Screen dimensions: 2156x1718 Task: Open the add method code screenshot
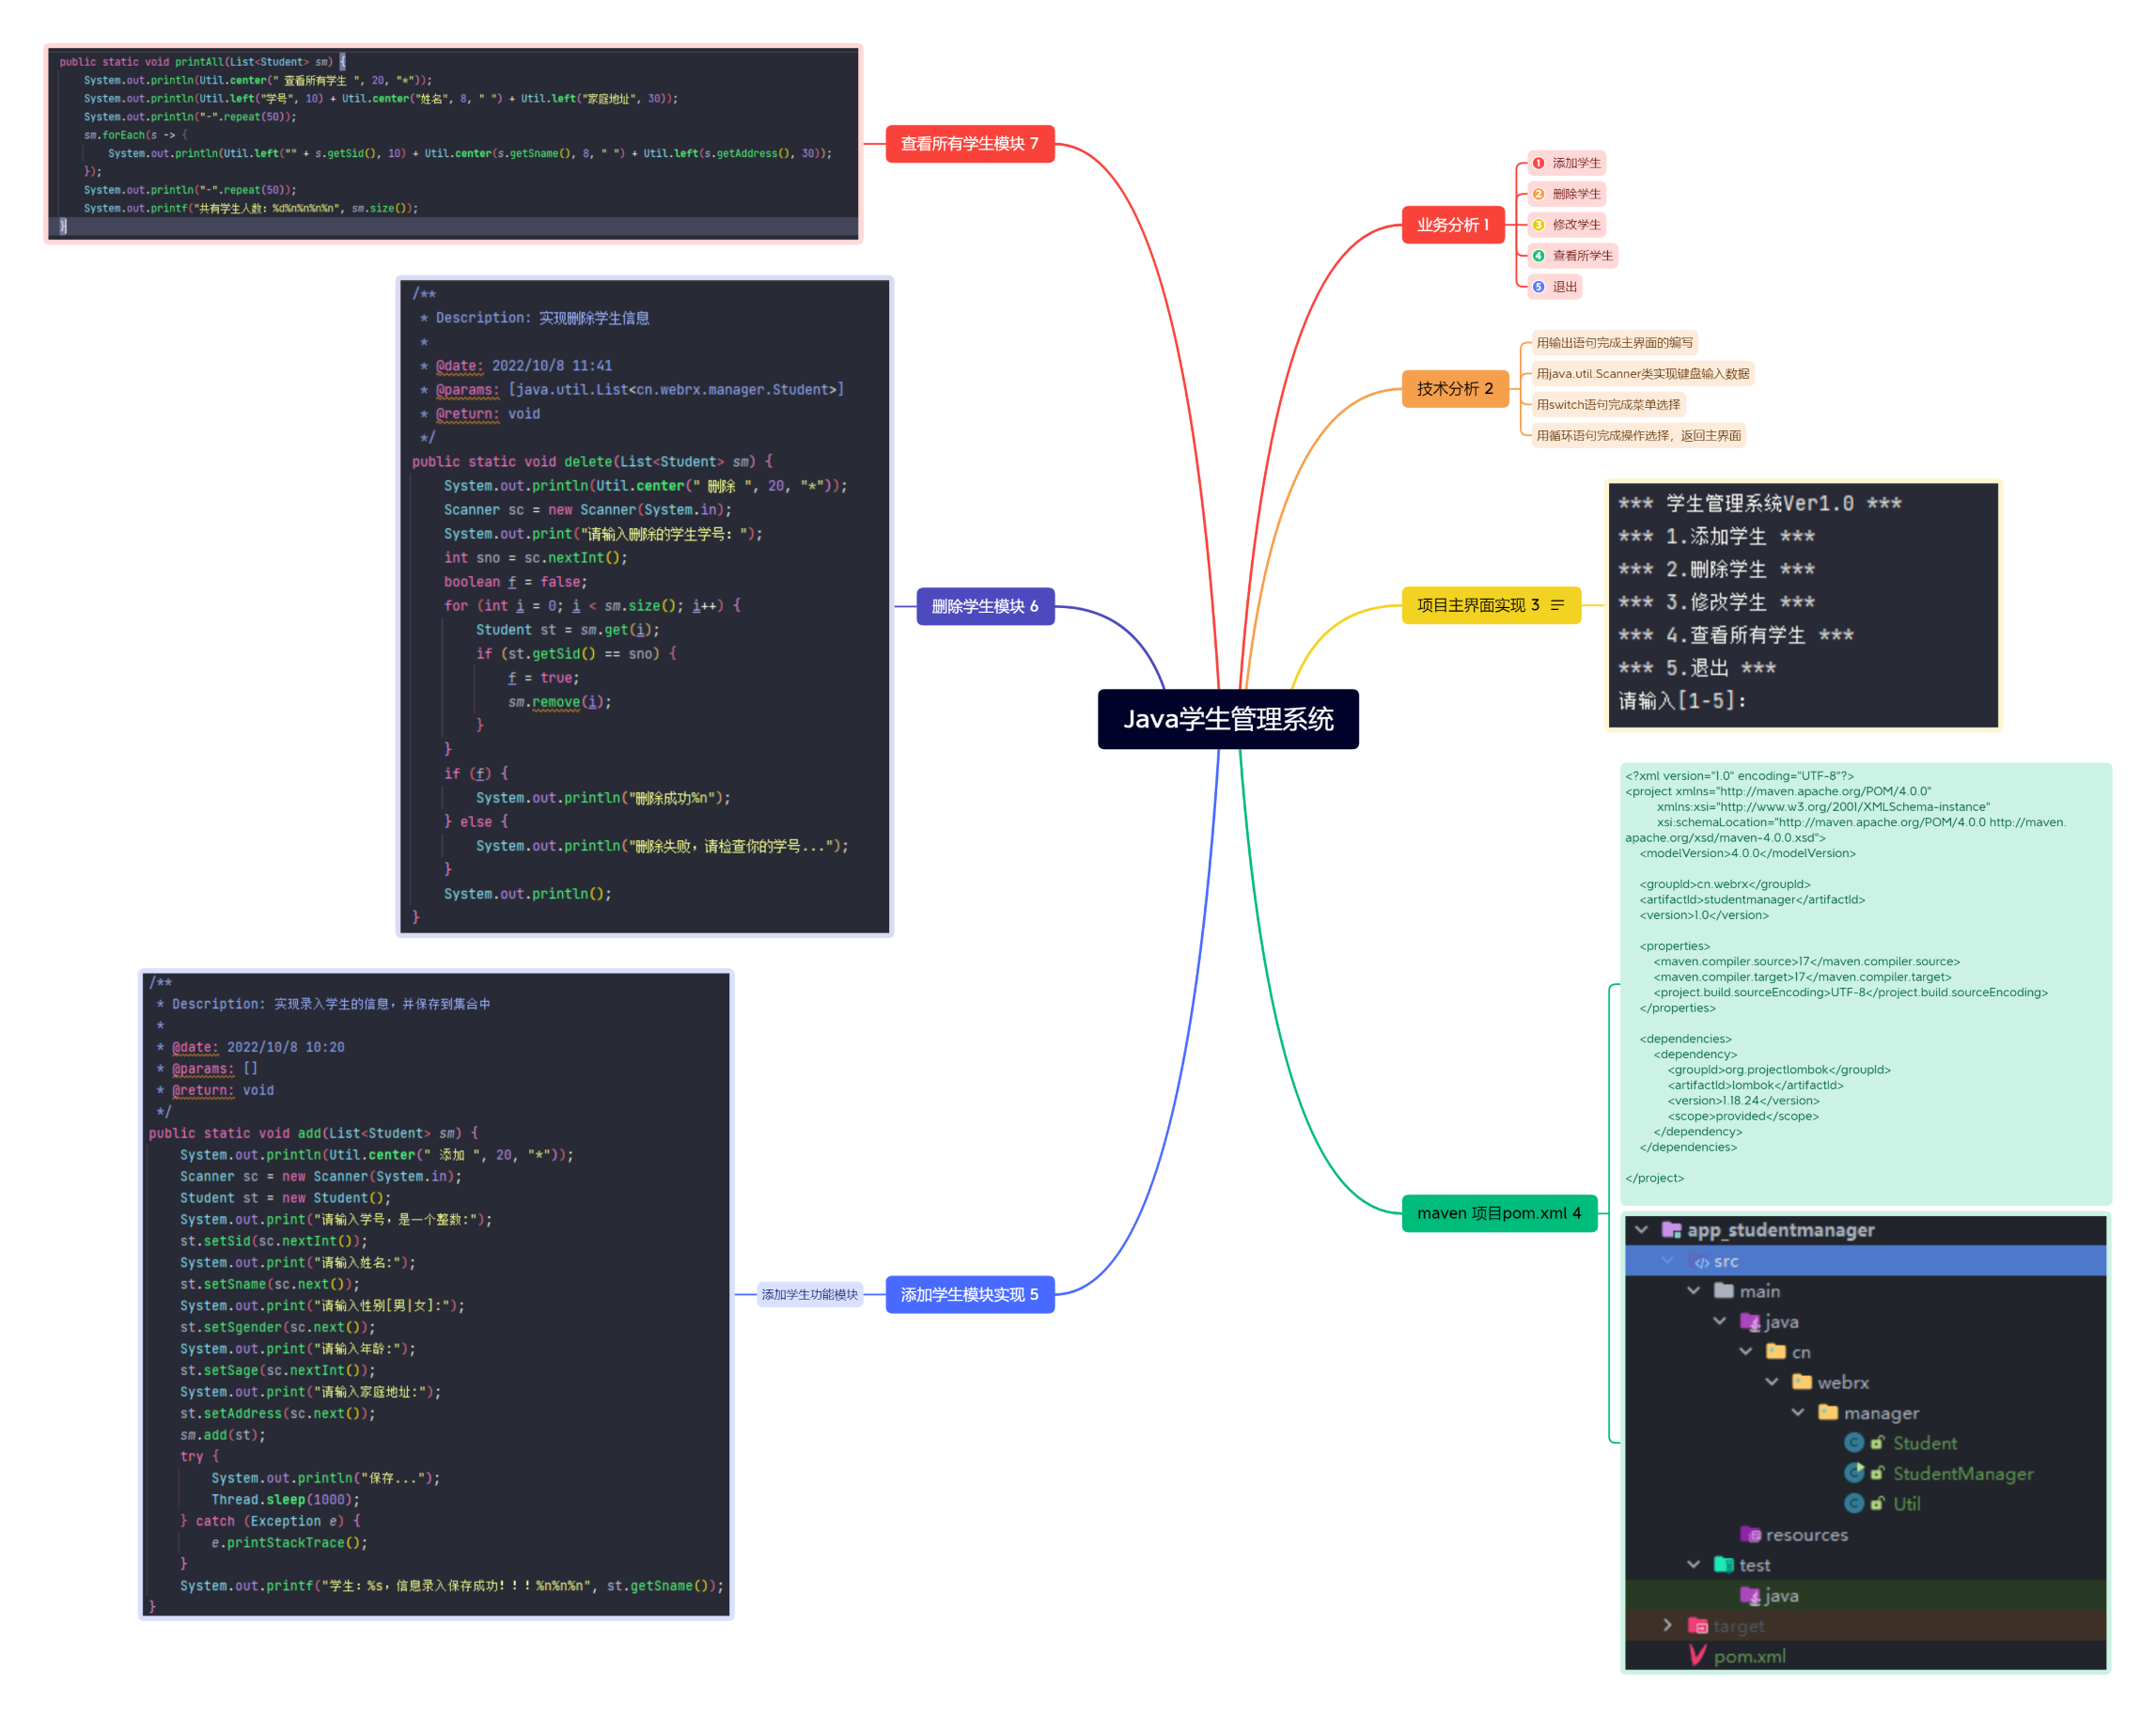[x=436, y=1293]
